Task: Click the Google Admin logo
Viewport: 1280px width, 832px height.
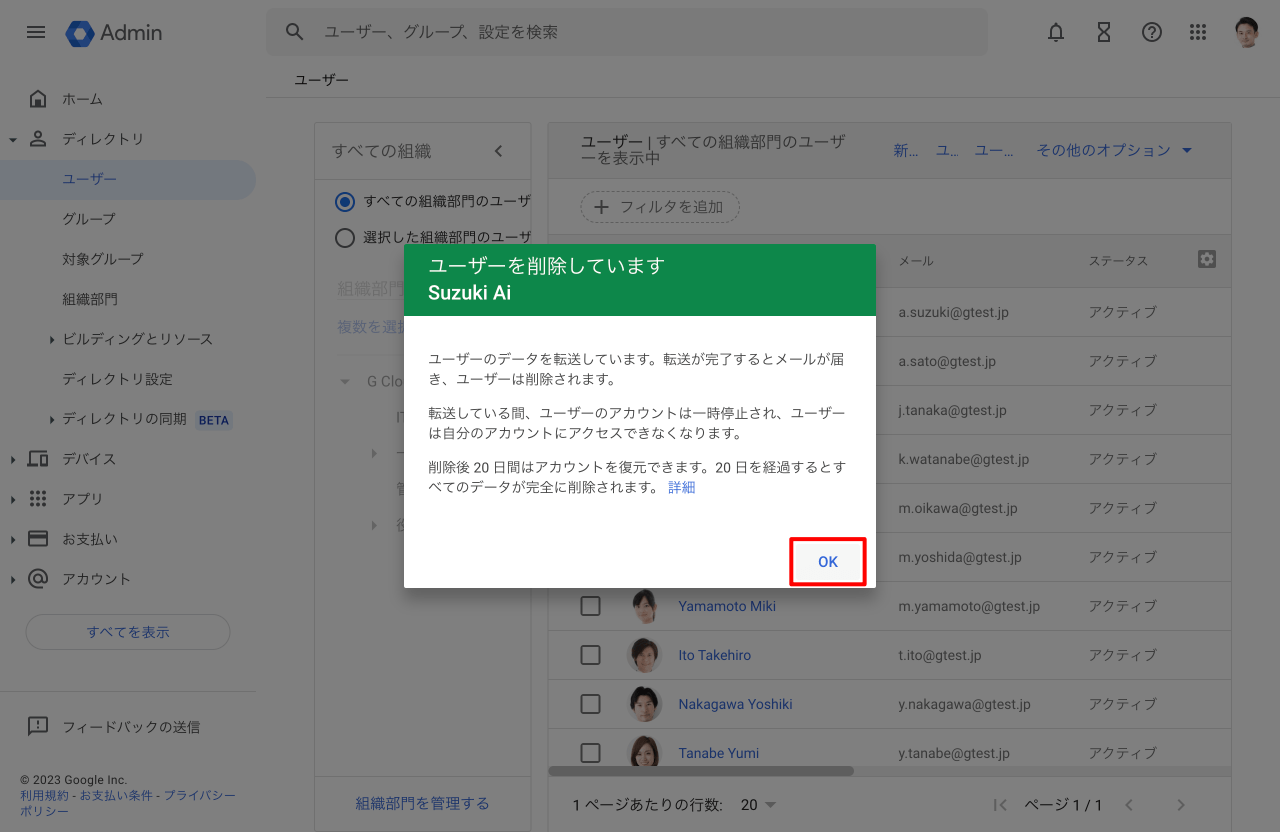Action: [x=114, y=33]
